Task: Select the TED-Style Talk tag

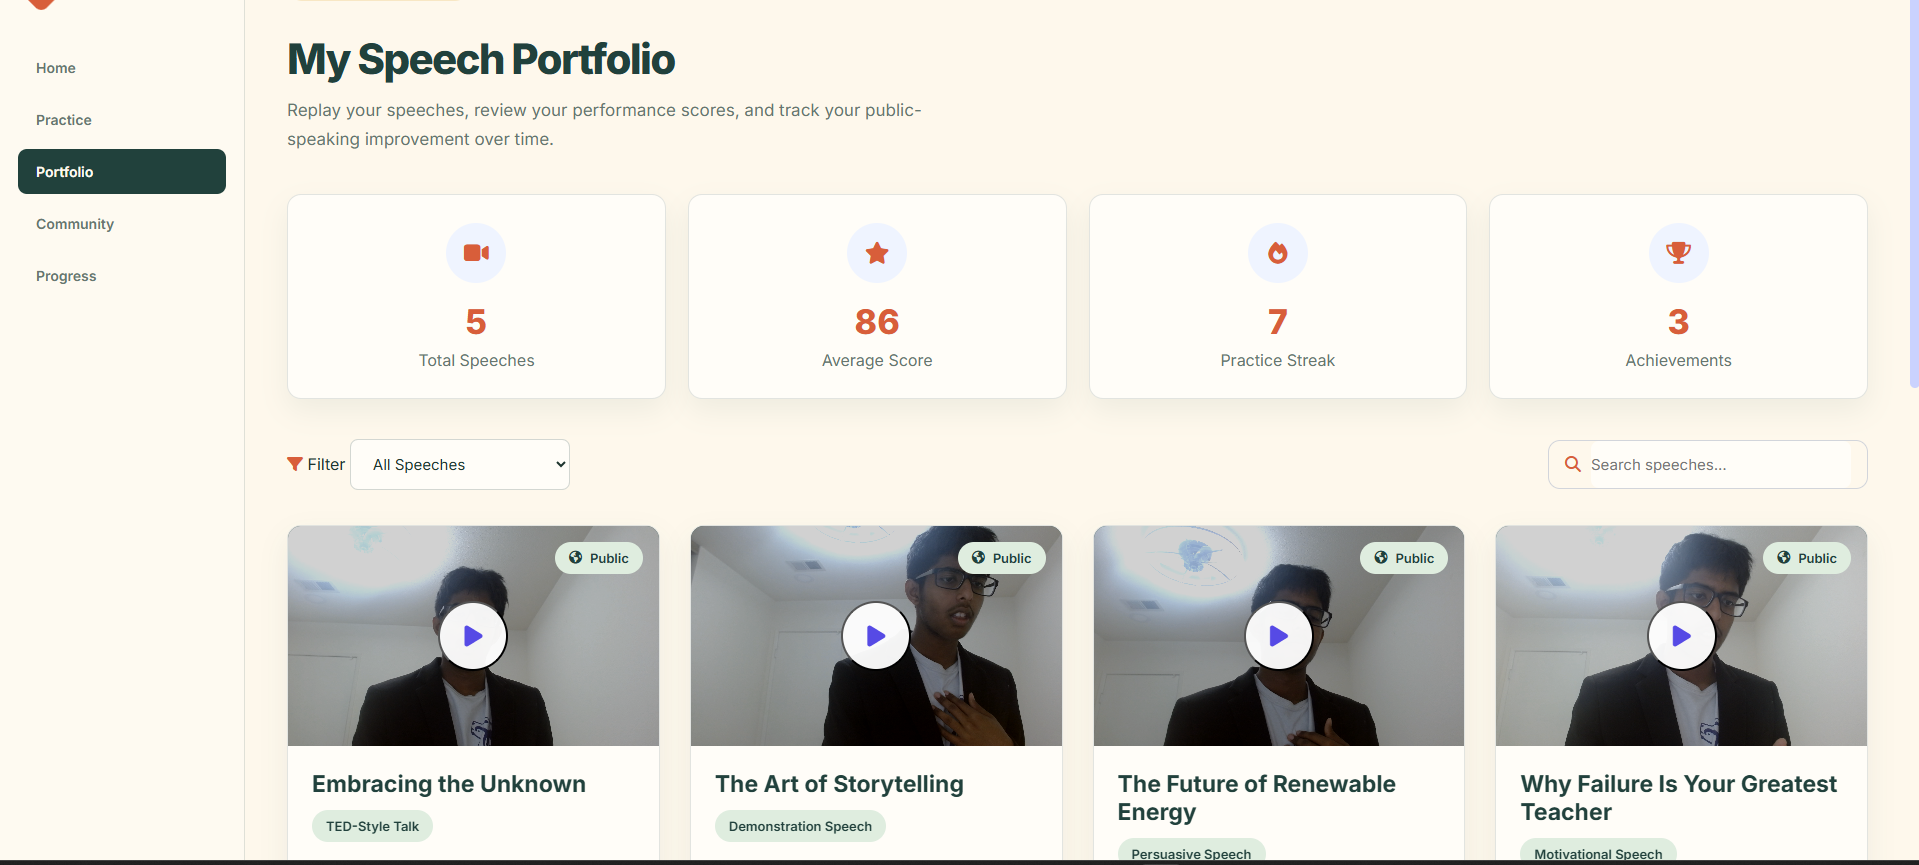Action: coord(372,826)
